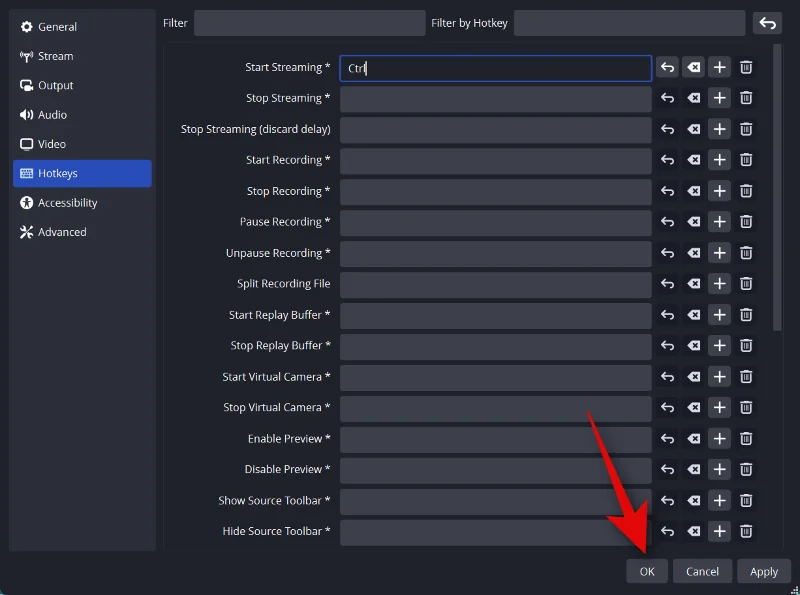This screenshot has width=800, height=595.
Task: Click the Enable Preview hotkey field
Action: [x=495, y=439]
